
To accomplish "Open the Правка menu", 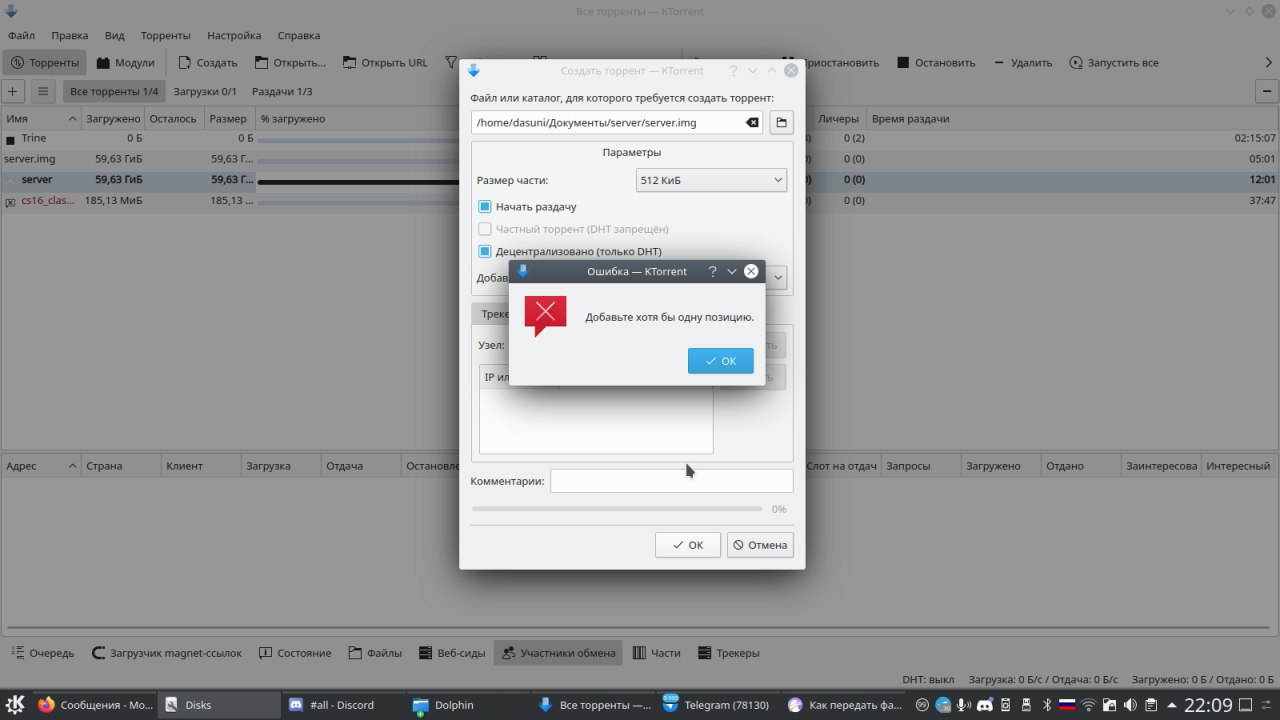I will tap(70, 35).
